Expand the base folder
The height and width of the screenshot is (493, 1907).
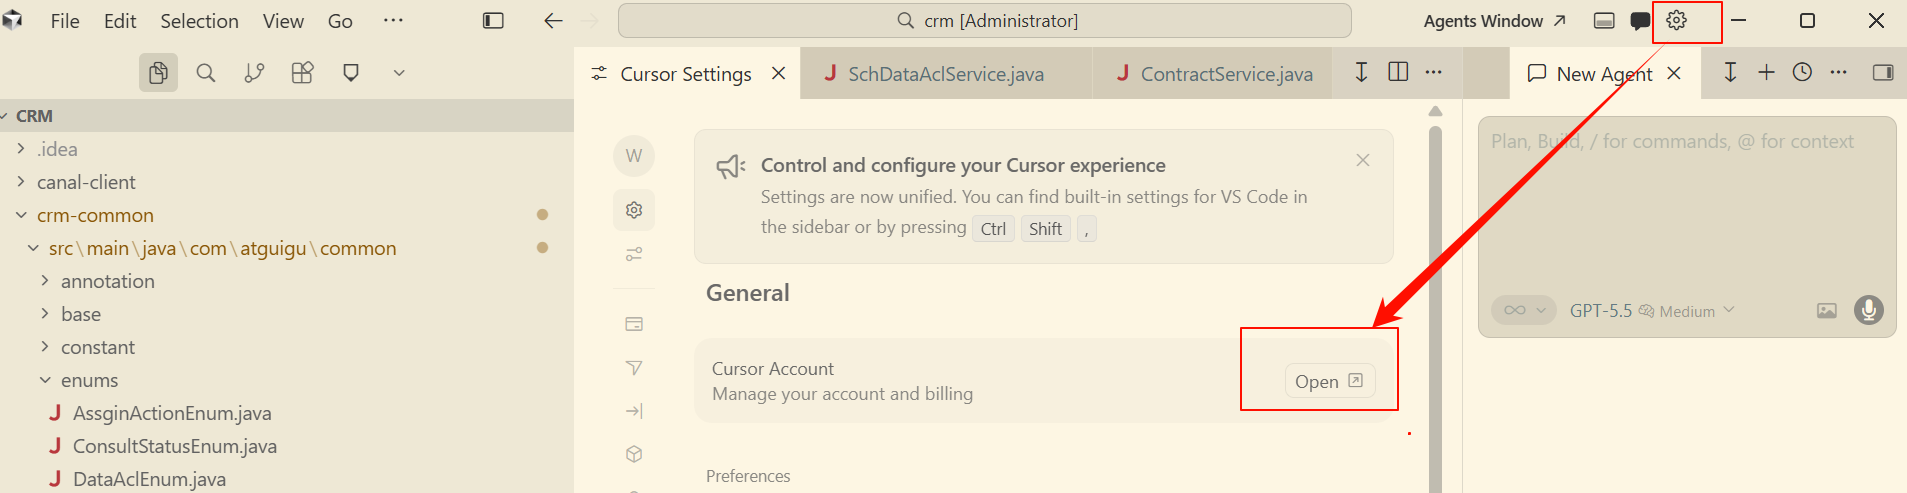287,314
